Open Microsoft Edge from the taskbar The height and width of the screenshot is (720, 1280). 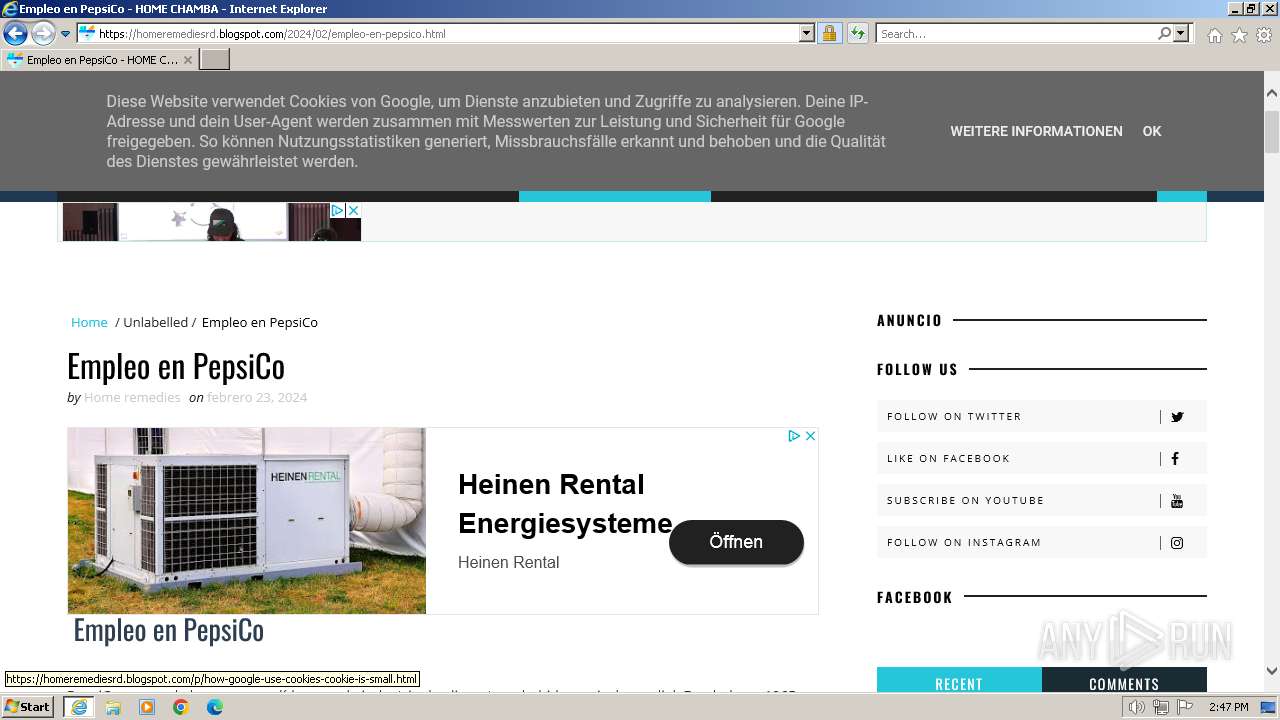pos(215,707)
